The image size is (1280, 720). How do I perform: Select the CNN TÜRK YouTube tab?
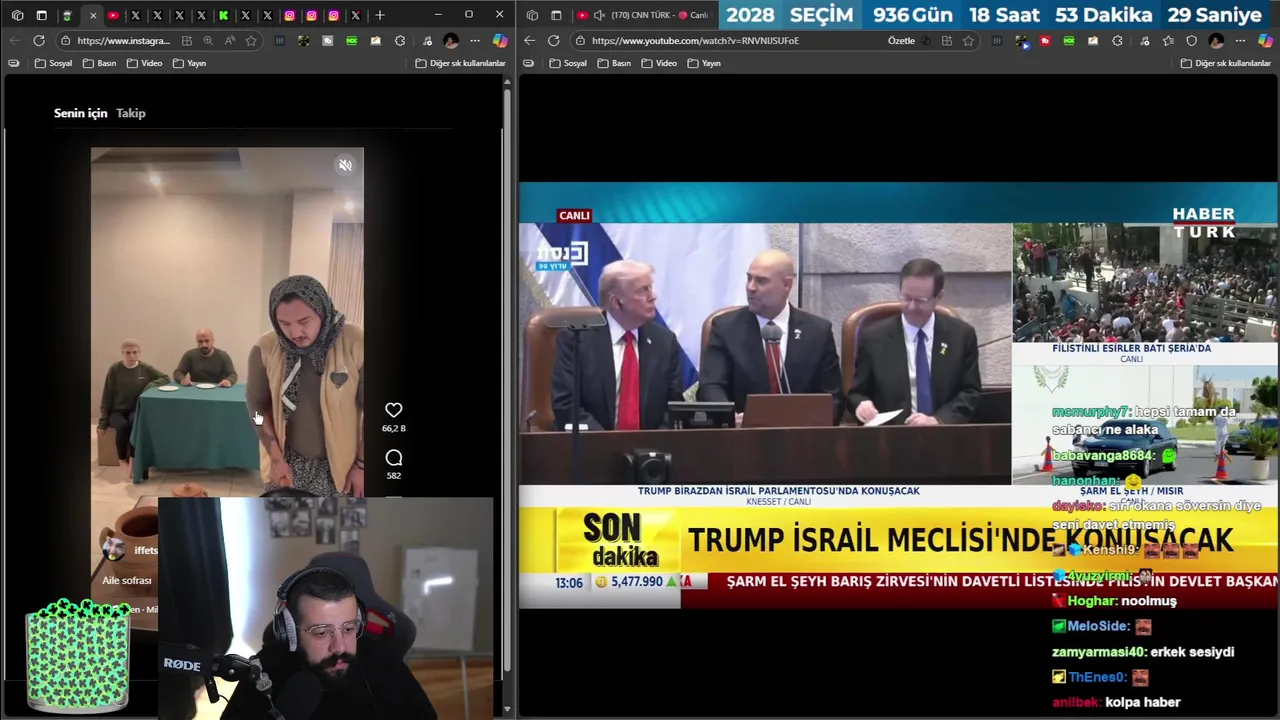pyautogui.click(x=645, y=15)
